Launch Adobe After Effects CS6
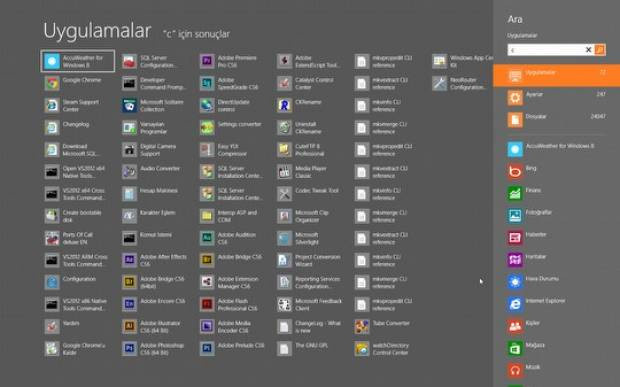The image size is (620, 387). point(156,260)
